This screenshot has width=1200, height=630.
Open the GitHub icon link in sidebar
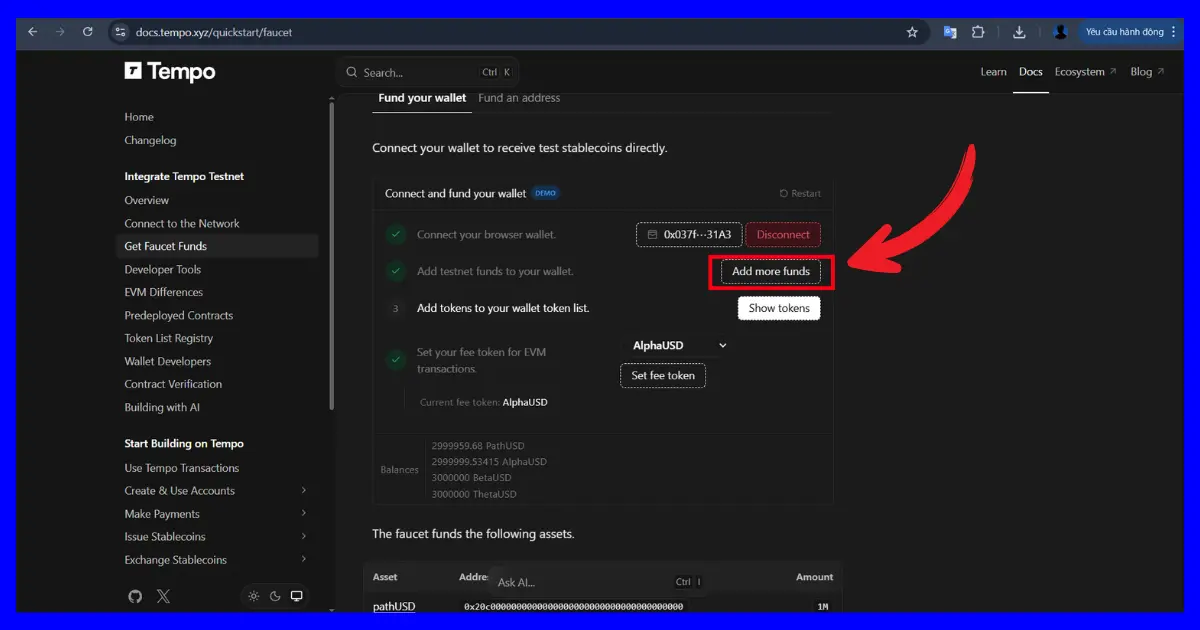pyautogui.click(x=135, y=596)
